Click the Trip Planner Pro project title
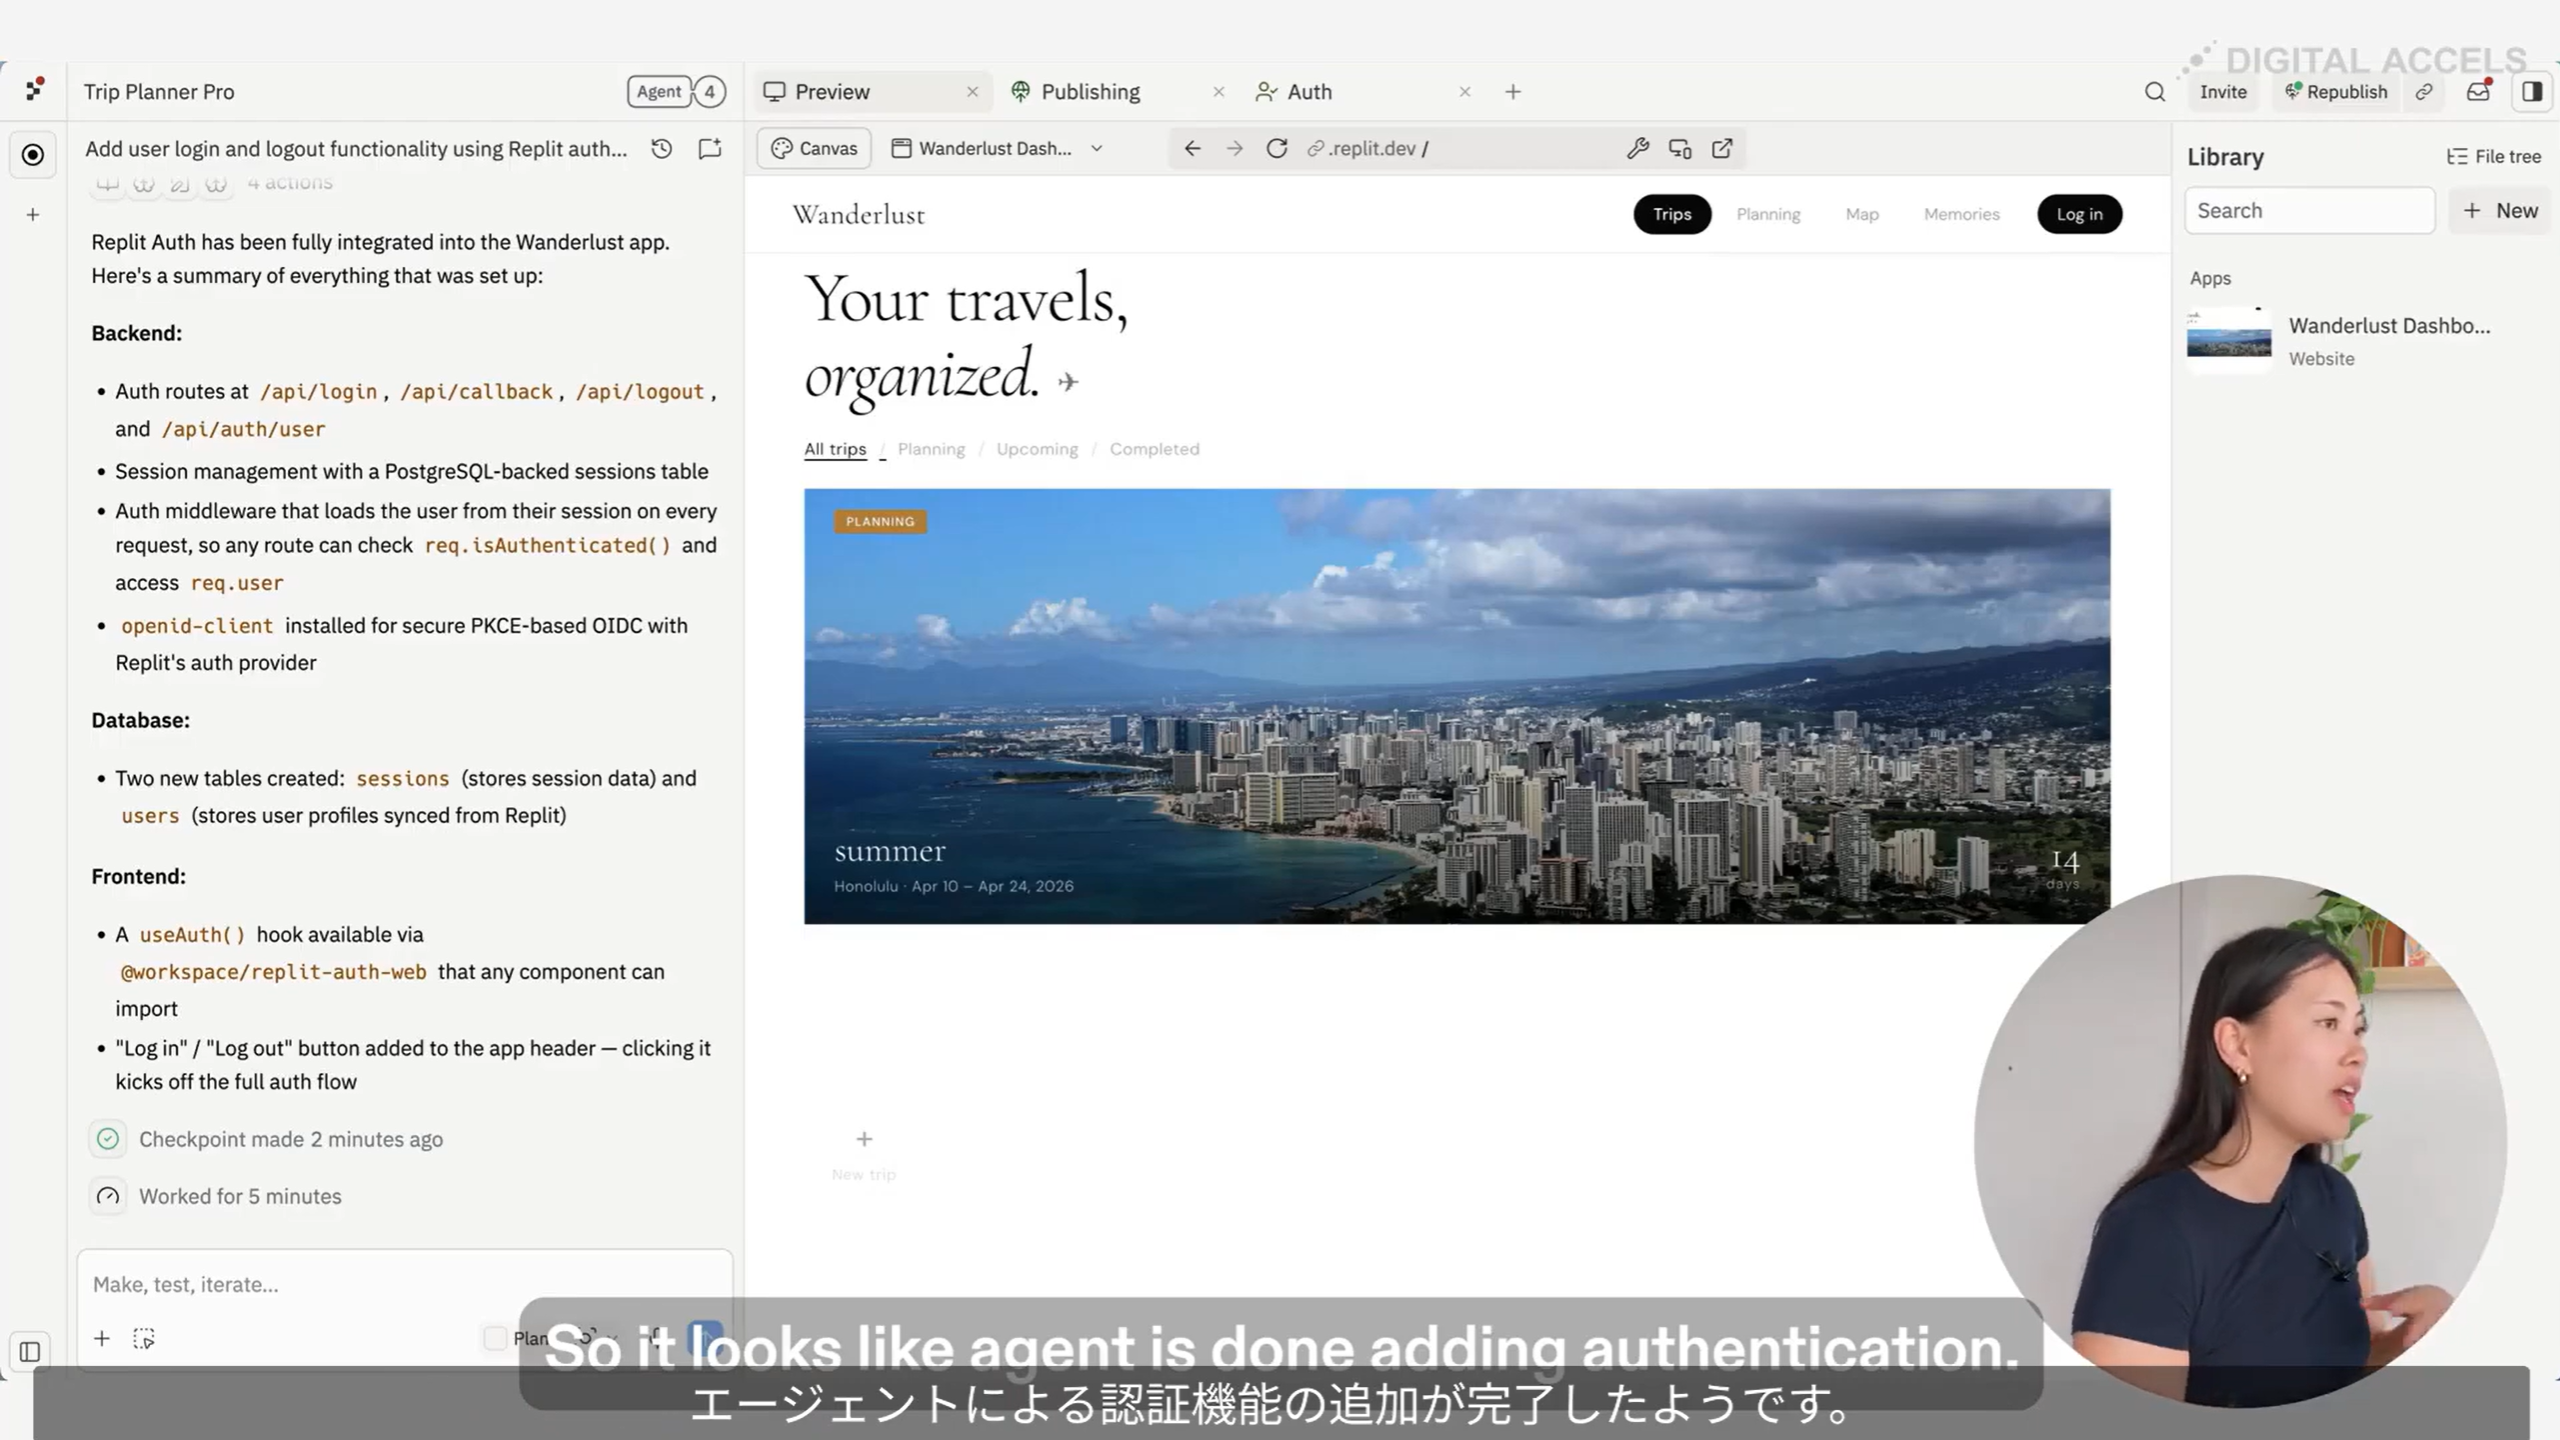 pyautogui.click(x=159, y=92)
